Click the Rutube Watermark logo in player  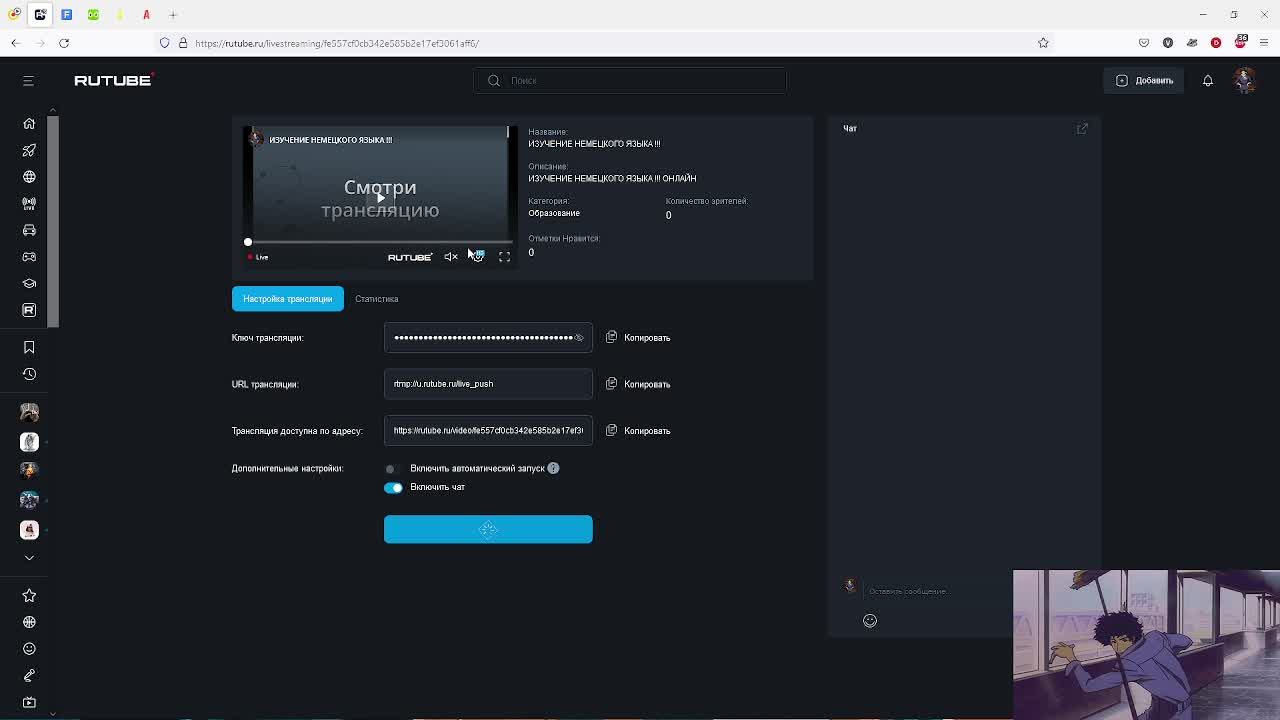coord(410,257)
